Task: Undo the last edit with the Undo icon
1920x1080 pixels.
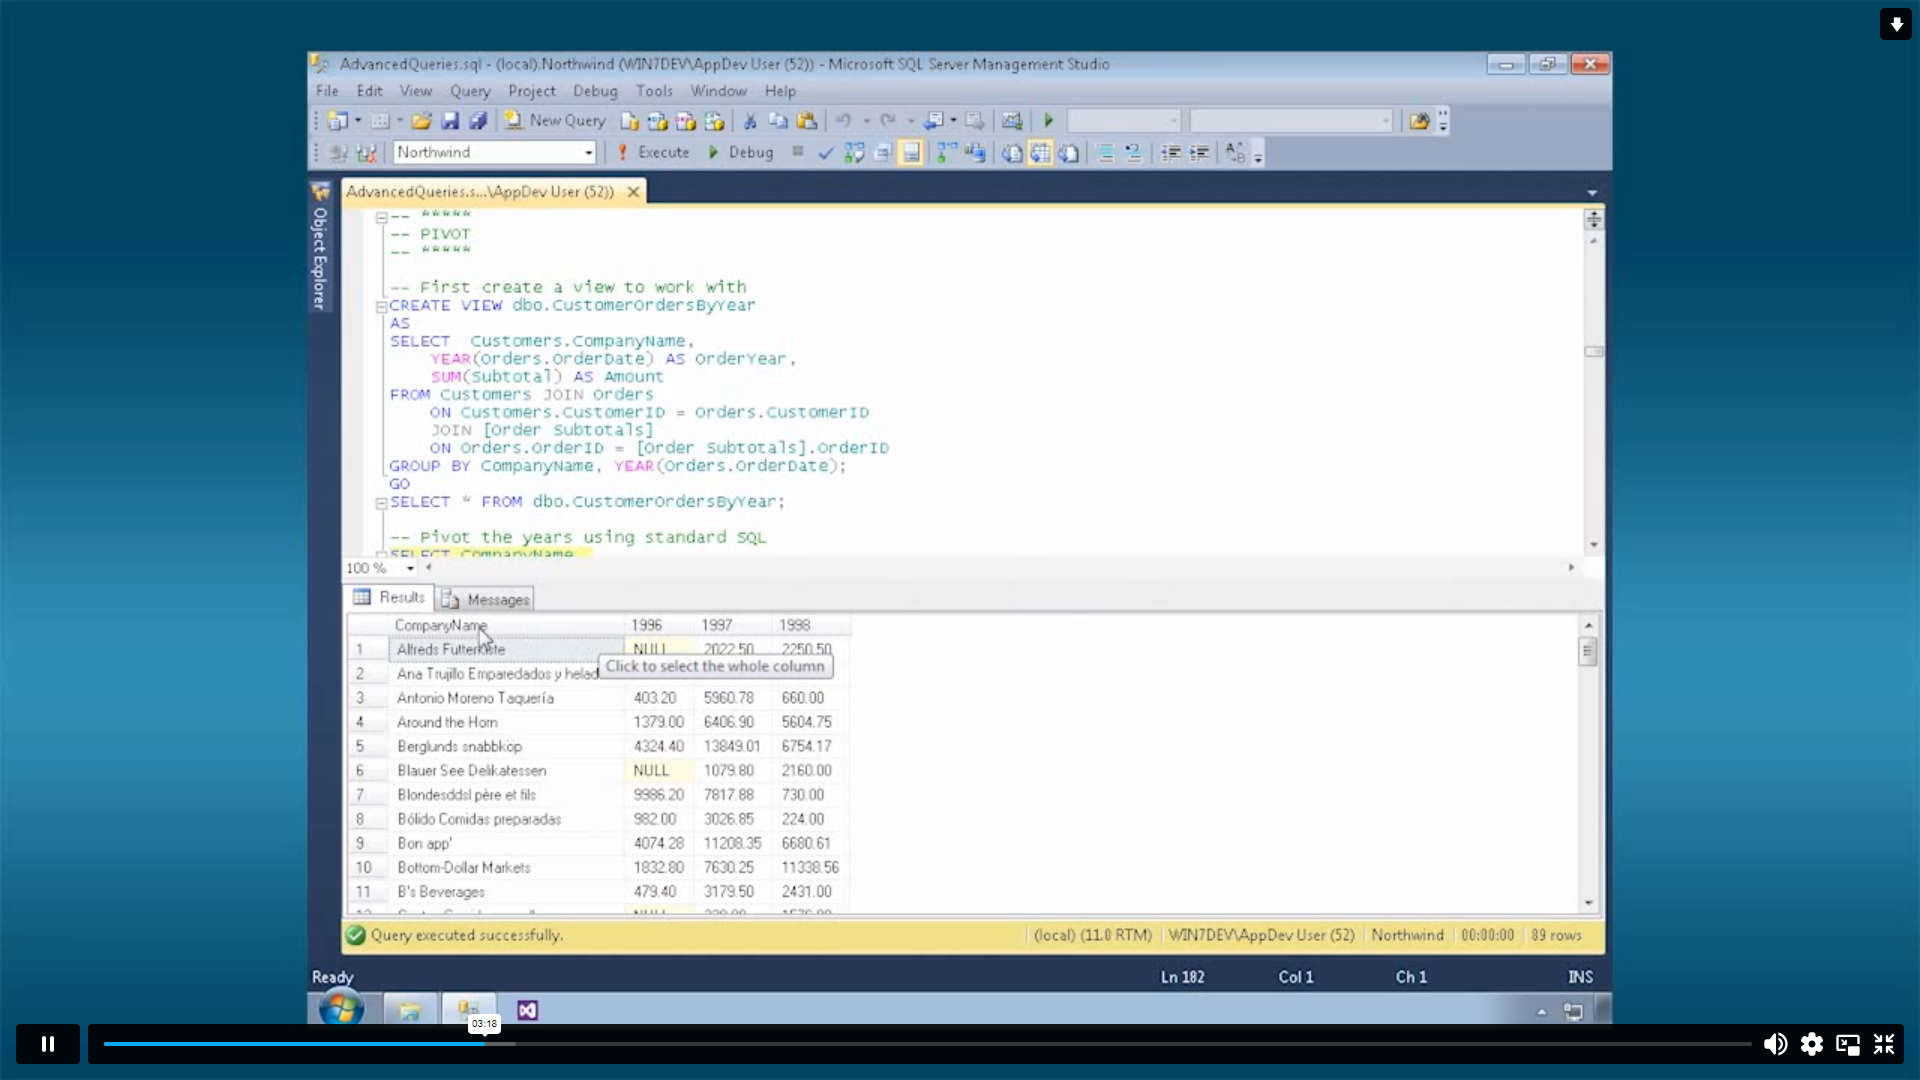Action: coord(845,120)
